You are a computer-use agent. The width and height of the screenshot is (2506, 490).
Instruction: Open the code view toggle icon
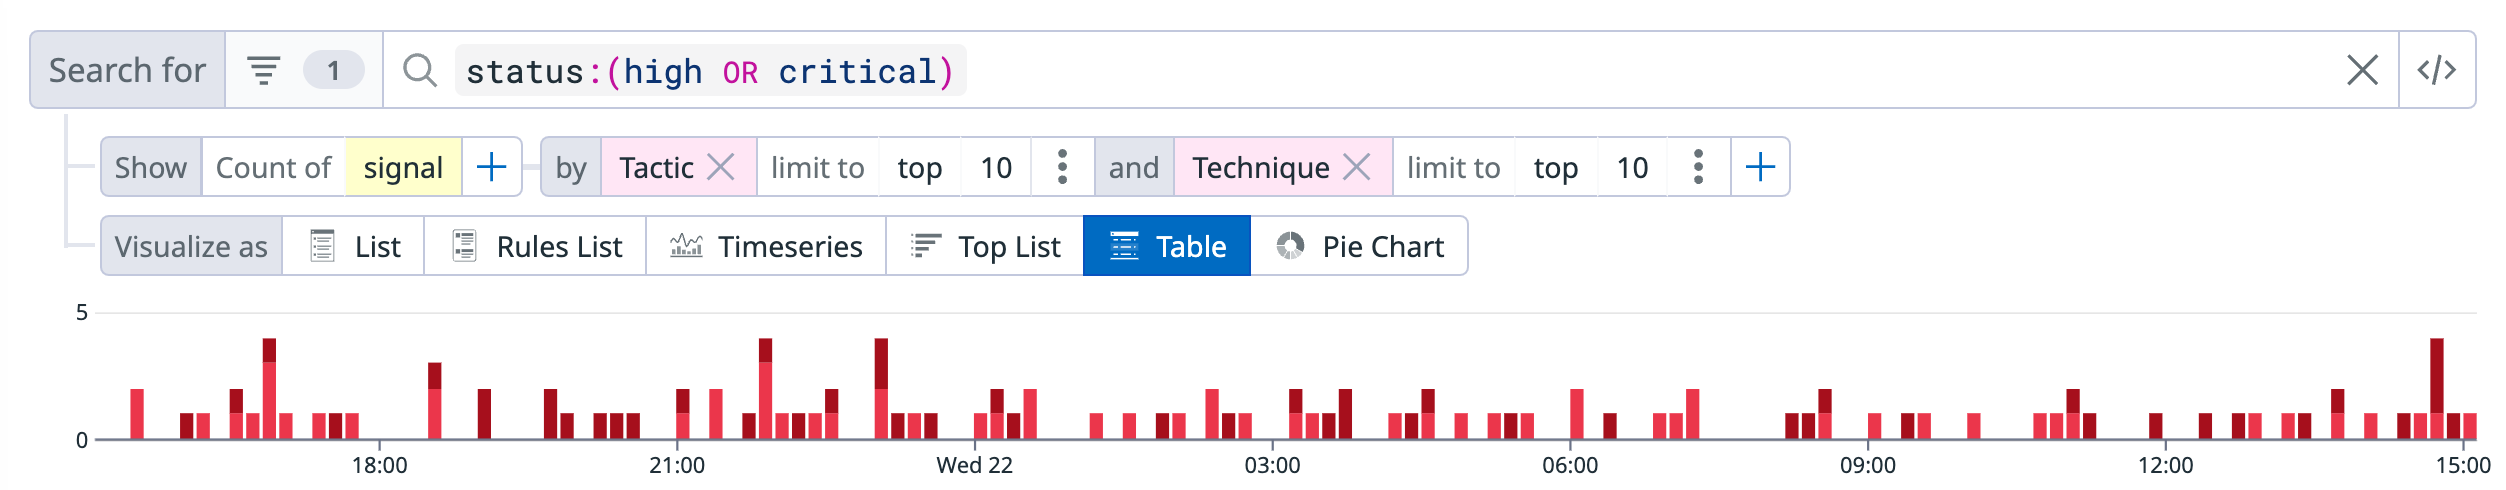[x=2436, y=70]
